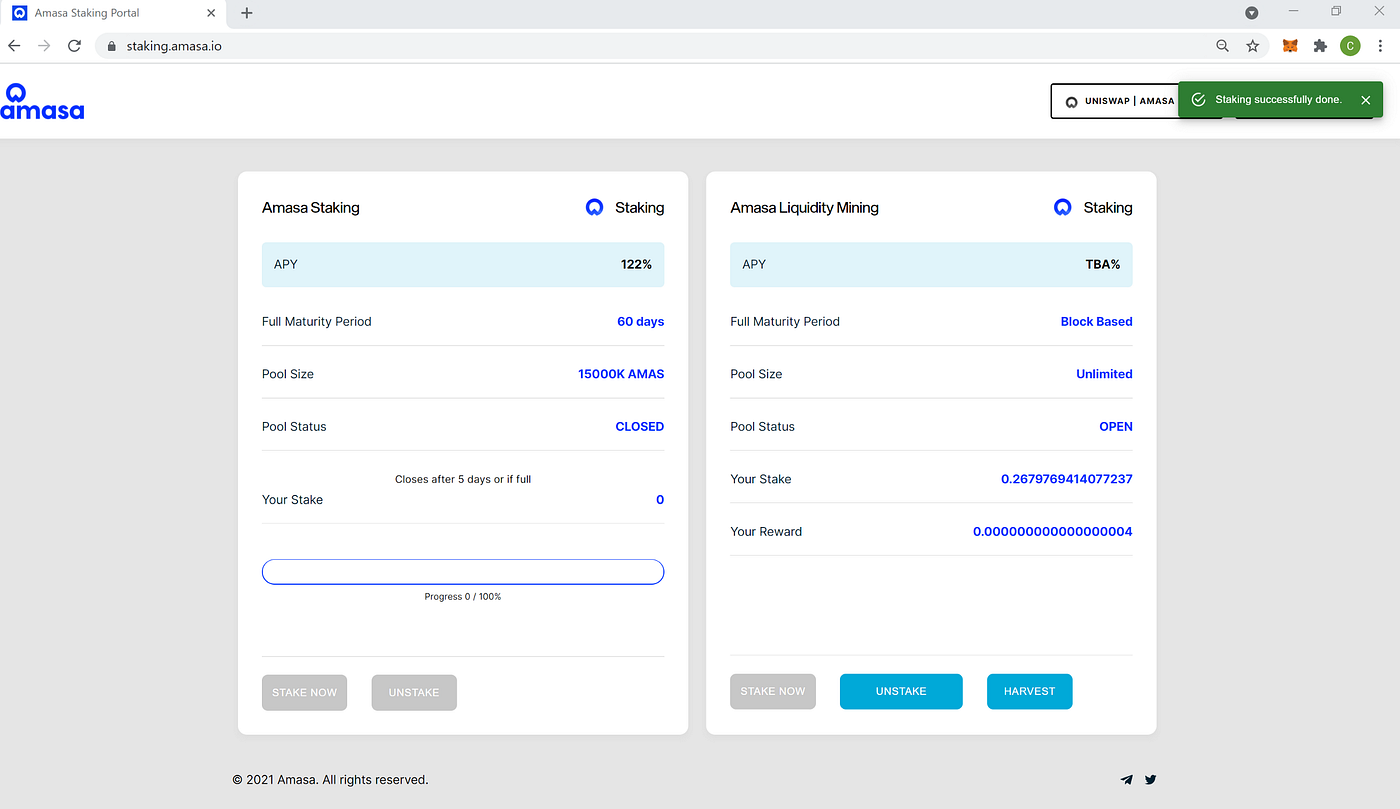
Task: Open the MetaMask fox extension icon
Action: tap(1290, 46)
